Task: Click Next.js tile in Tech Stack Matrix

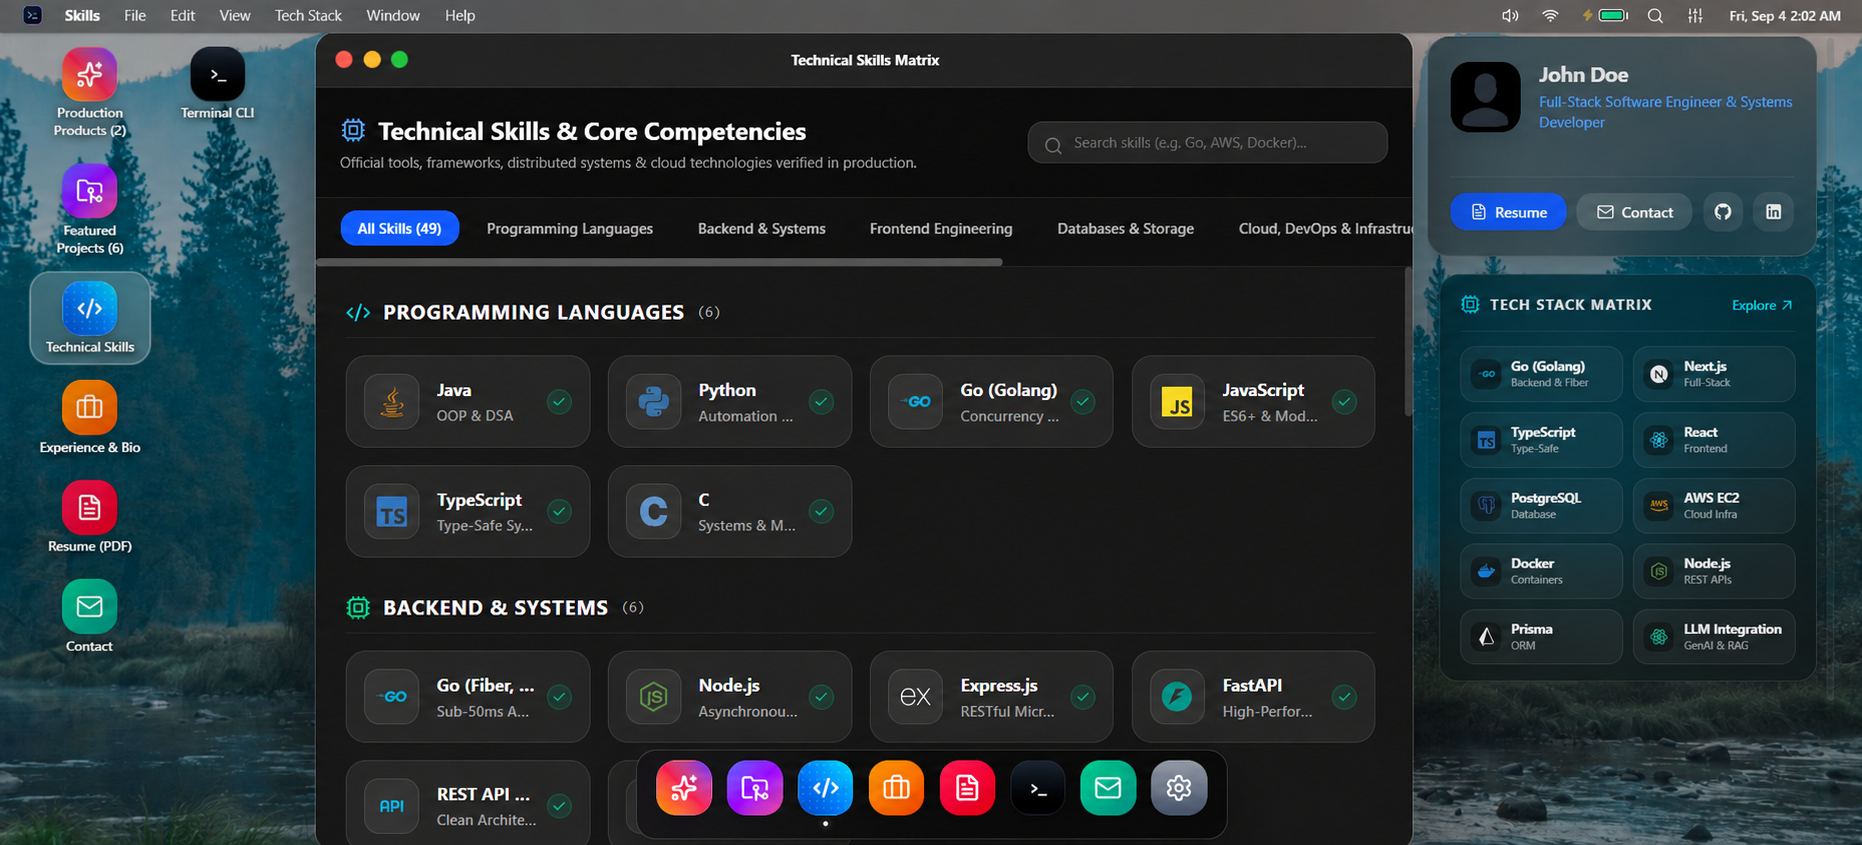Action: click(x=1714, y=374)
